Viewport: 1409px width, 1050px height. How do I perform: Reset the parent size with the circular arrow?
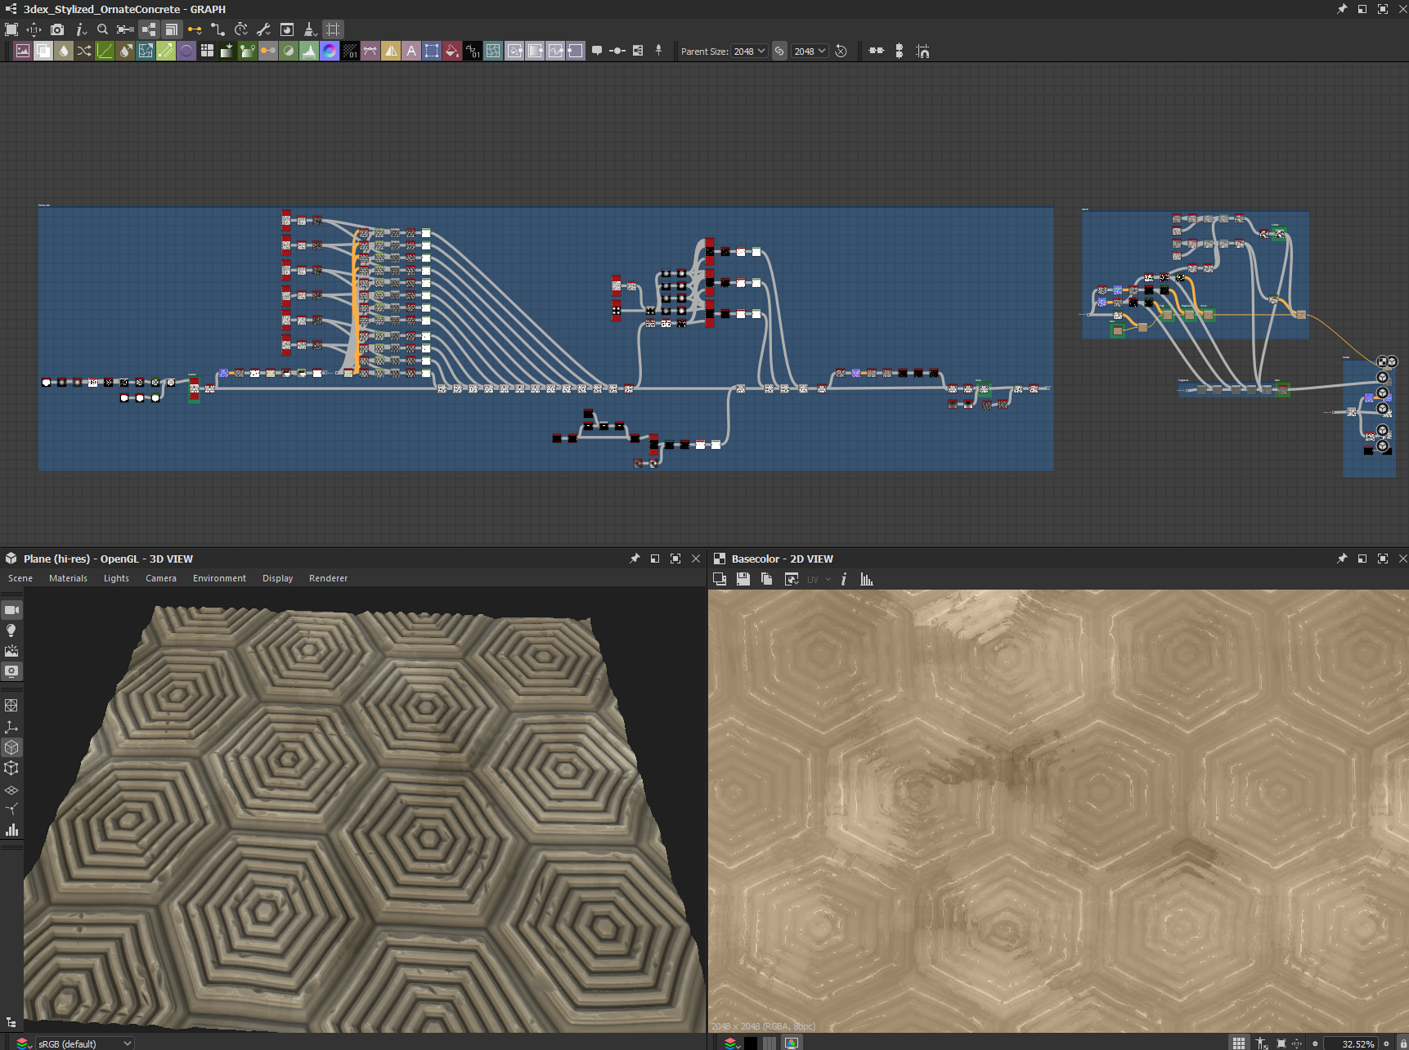tap(841, 51)
